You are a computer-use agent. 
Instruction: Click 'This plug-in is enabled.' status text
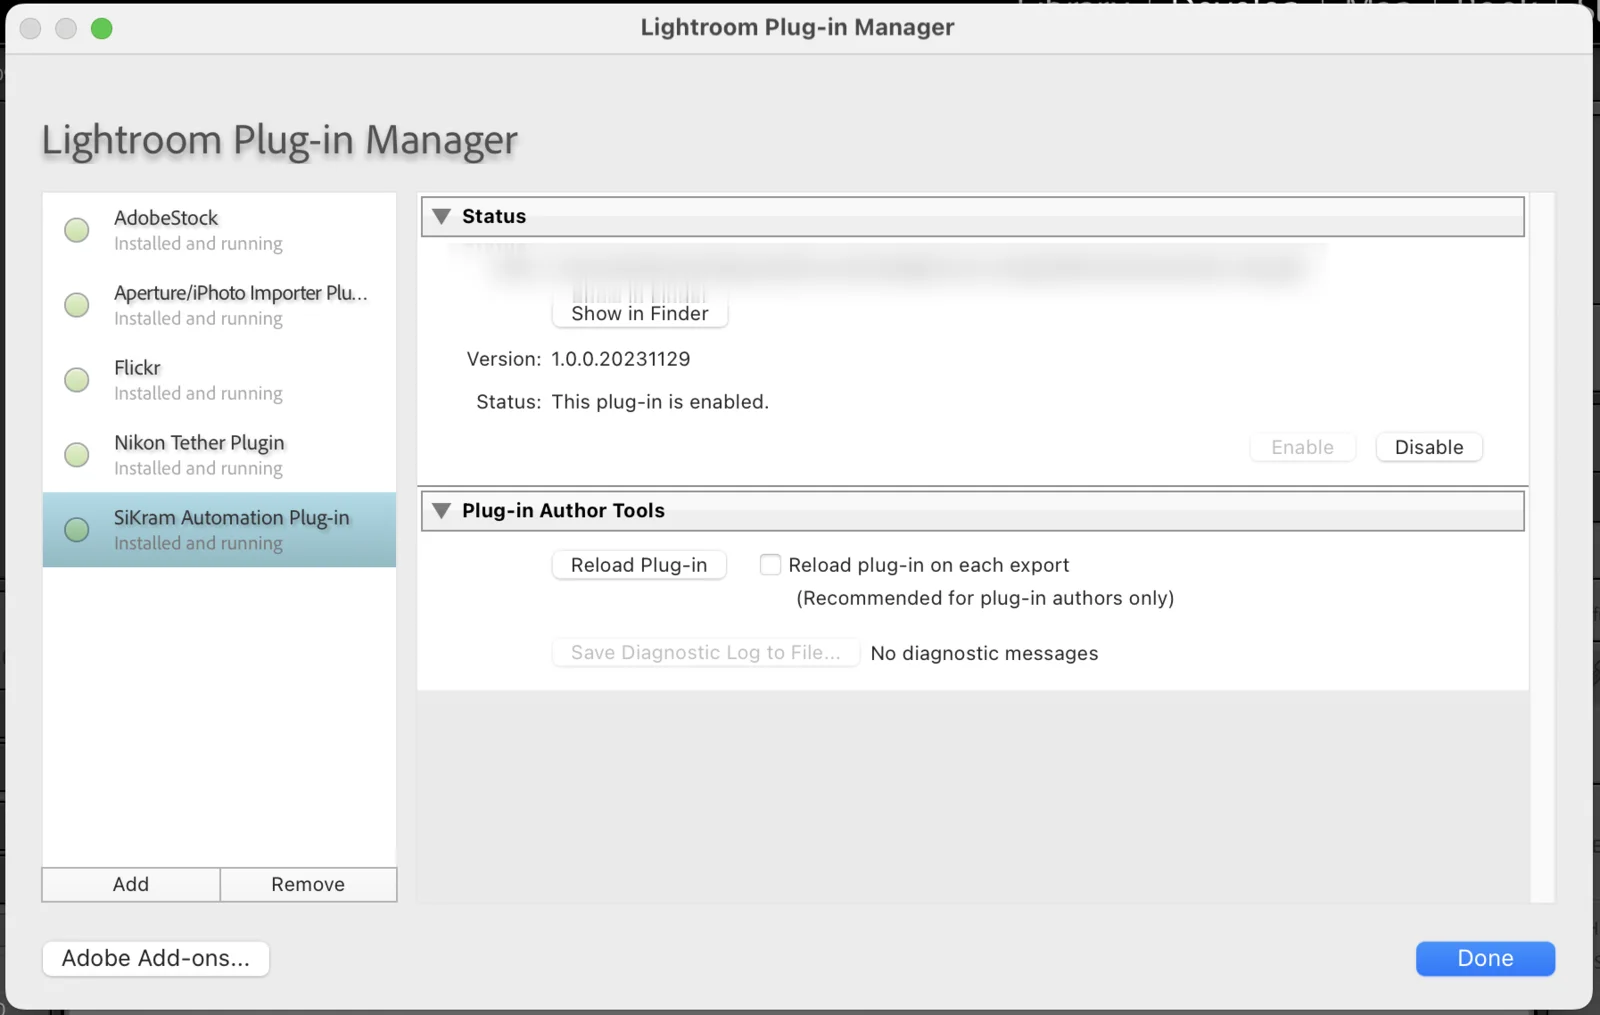click(660, 402)
